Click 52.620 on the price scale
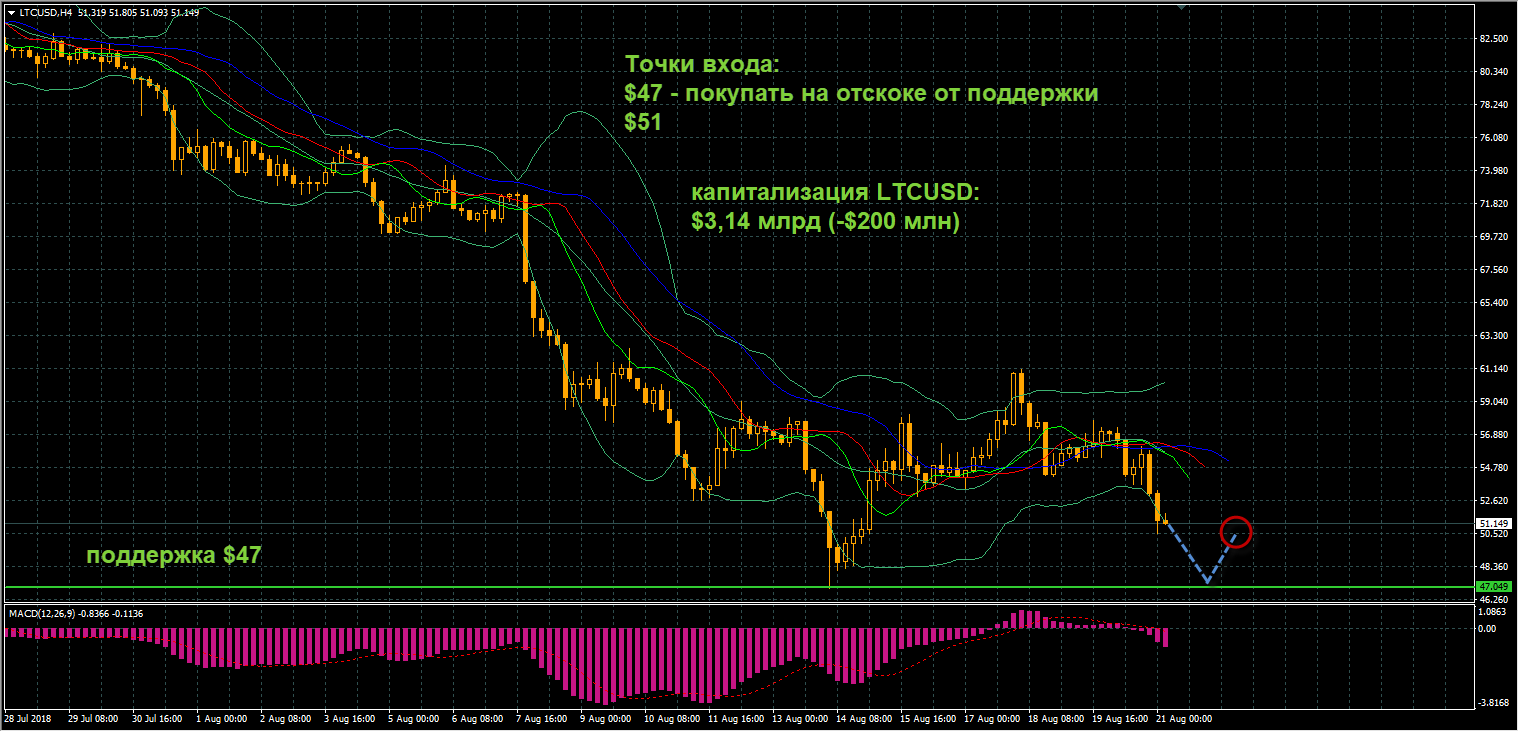The height and width of the screenshot is (732, 1519). pyautogui.click(x=1492, y=500)
